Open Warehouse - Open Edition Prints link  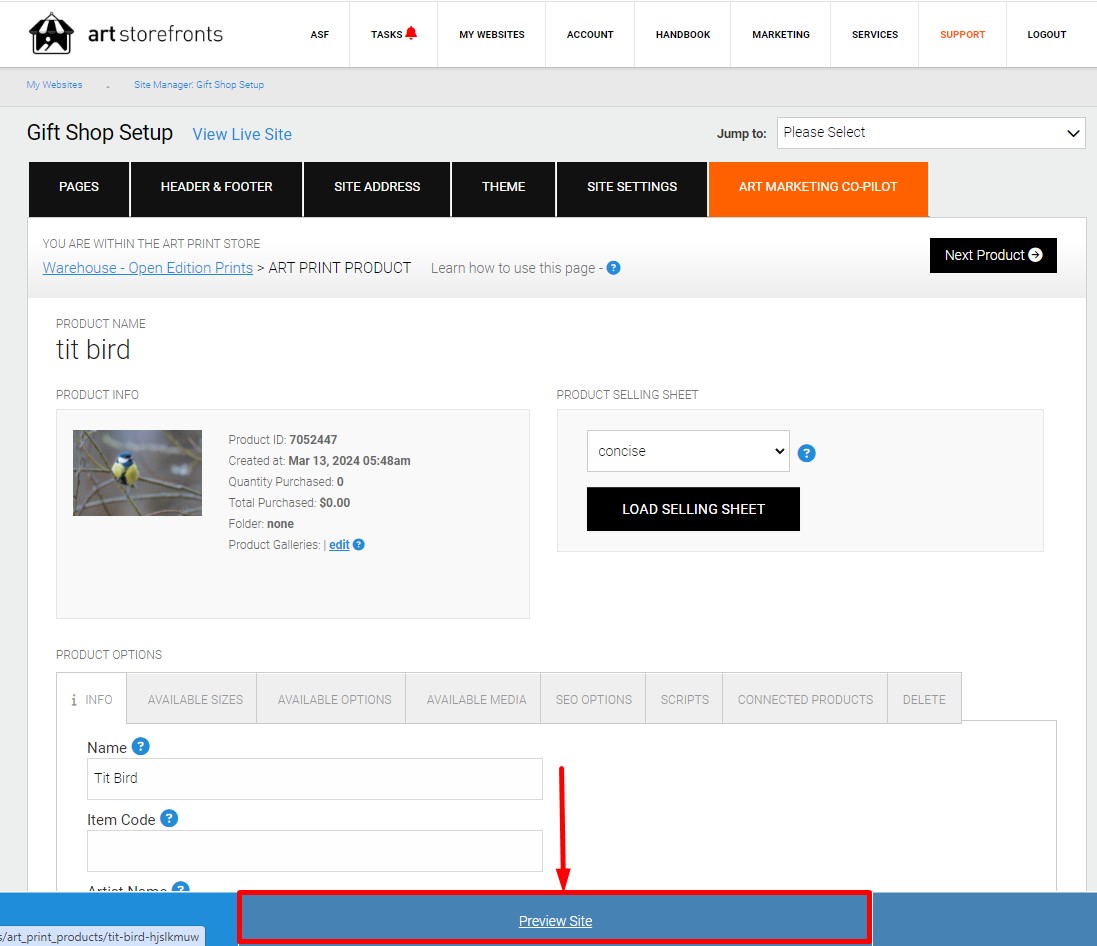point(148,268)
